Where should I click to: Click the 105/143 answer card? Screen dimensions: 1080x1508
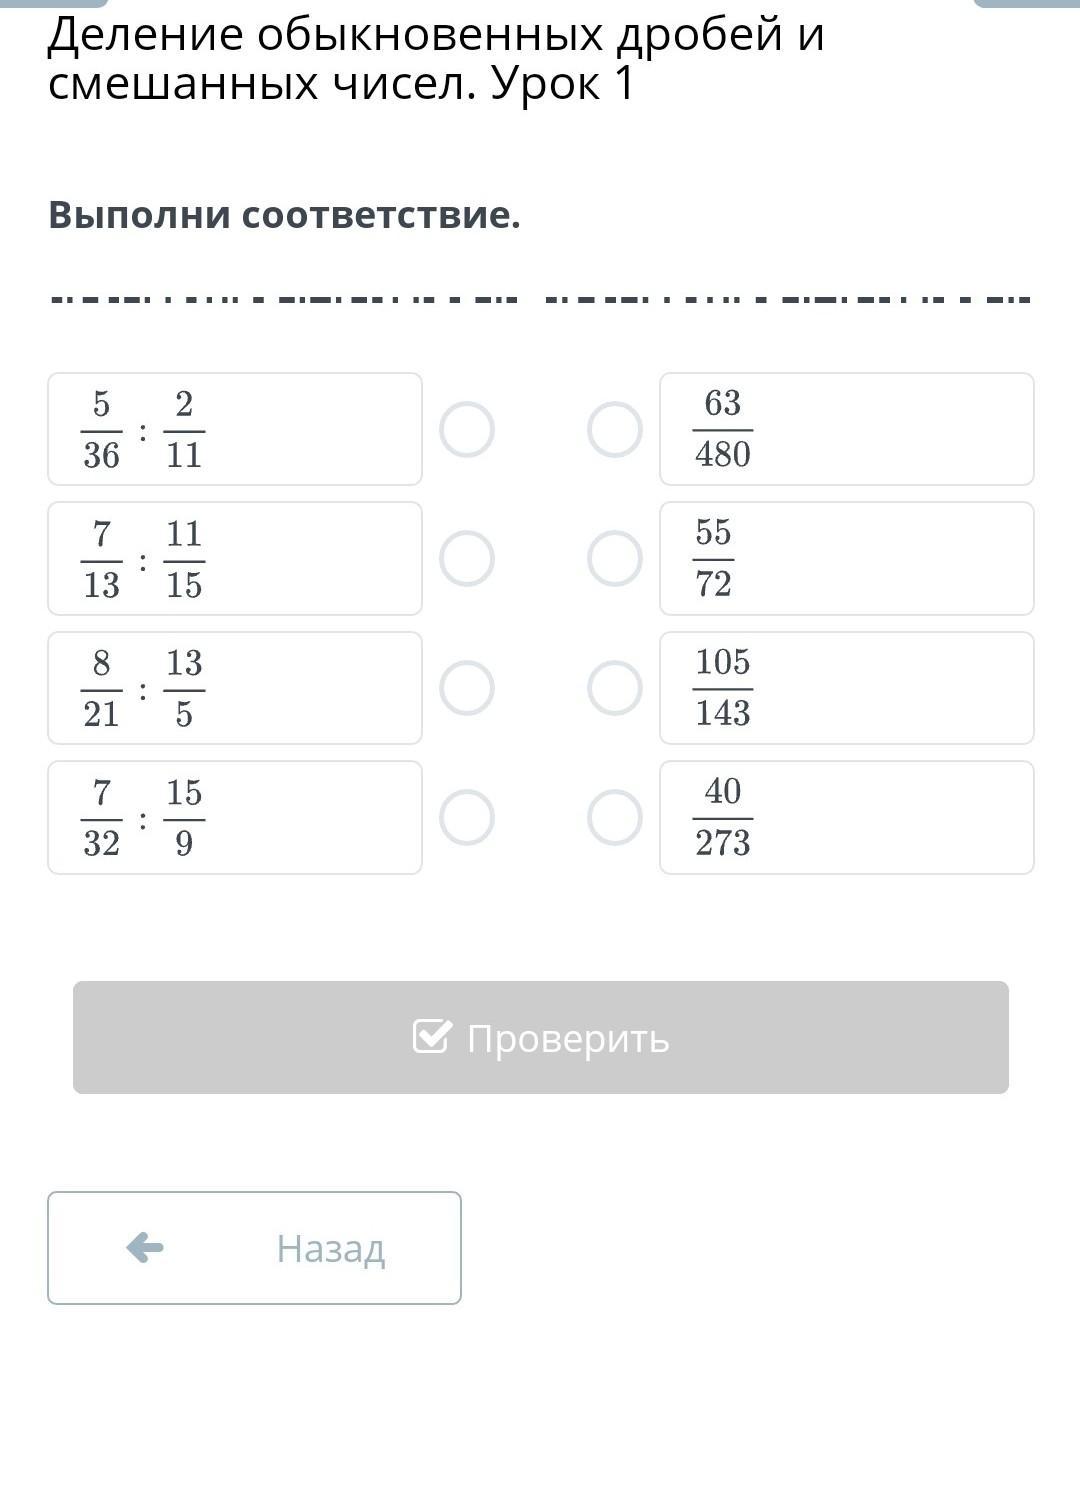pyautogui.click(x=846, y=688)
